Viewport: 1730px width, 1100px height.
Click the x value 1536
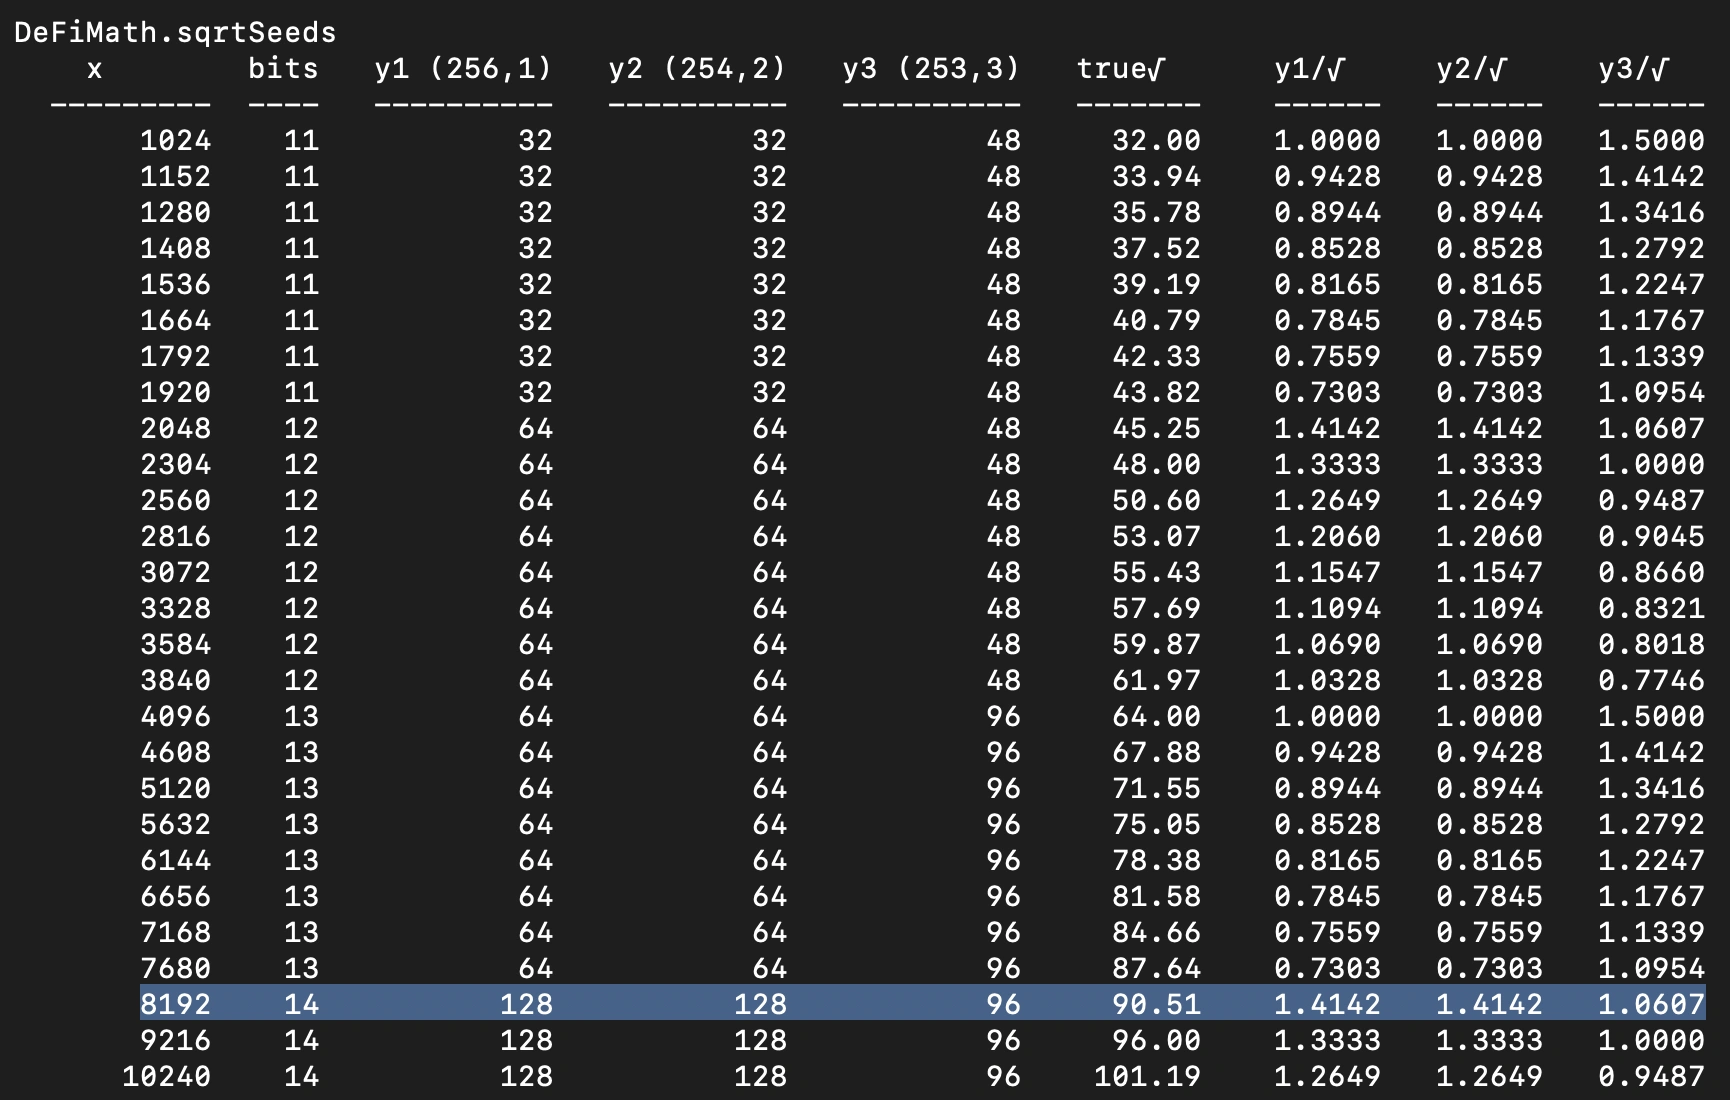[175, 285]
